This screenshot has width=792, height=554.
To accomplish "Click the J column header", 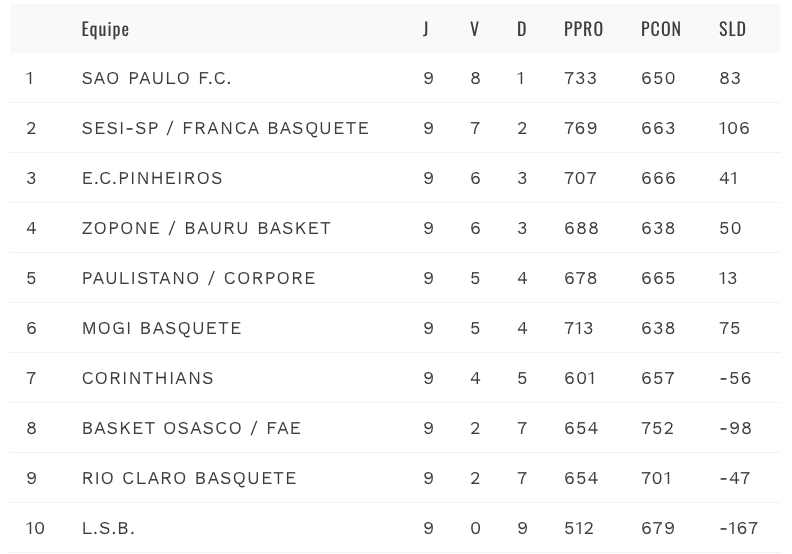I will [426, 29].
